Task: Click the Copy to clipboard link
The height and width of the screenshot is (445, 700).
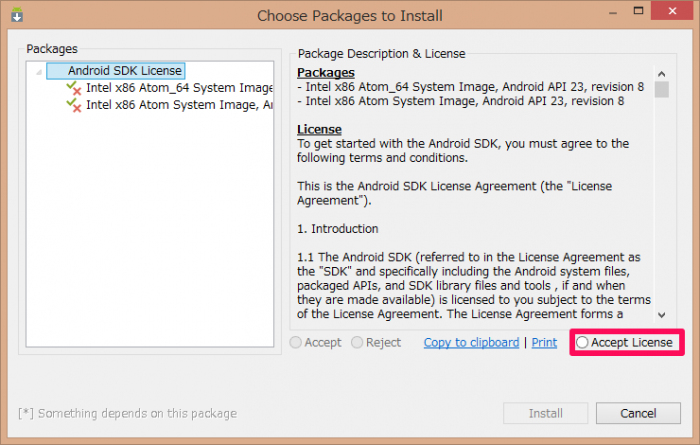Action: pos(471,342)
